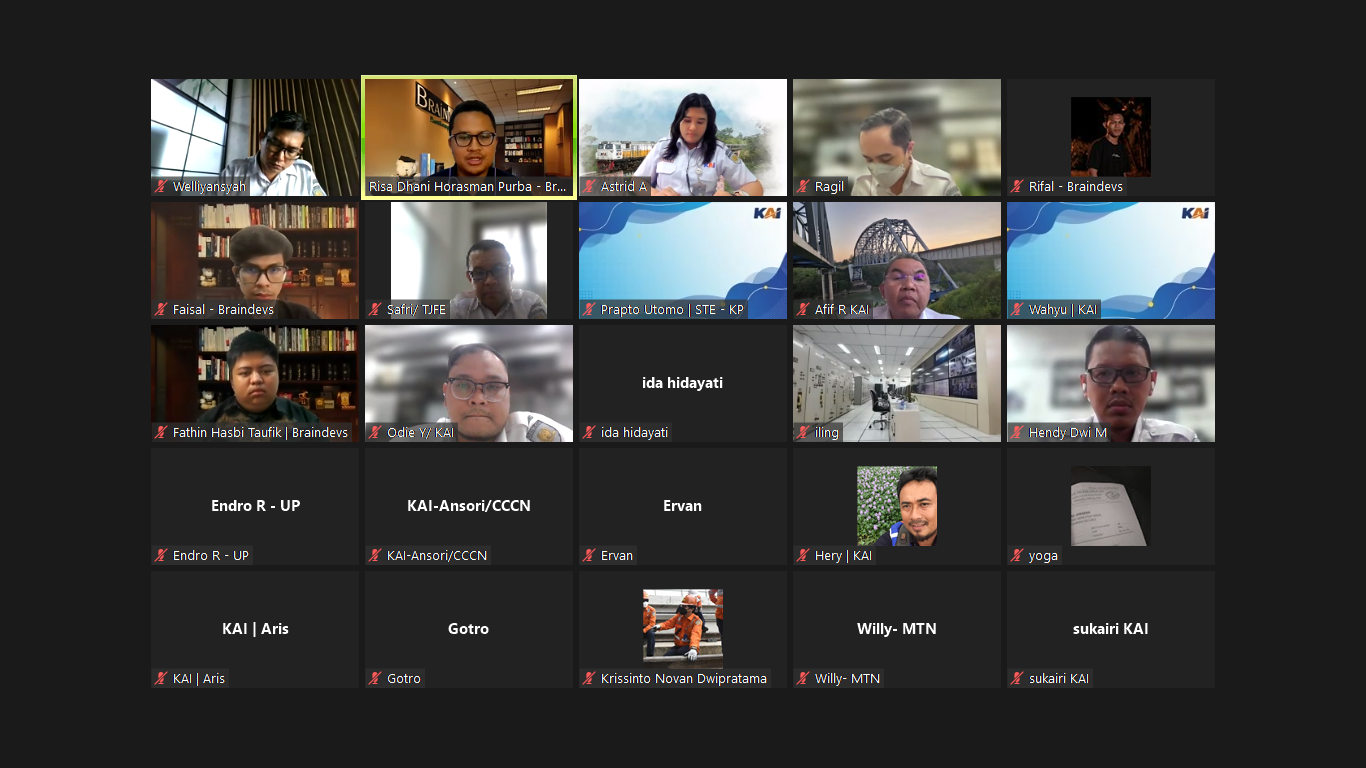Screen dimensions: 1366x768
Task: Click the muted mic icon for Astrid A
Action: [589, 187]
